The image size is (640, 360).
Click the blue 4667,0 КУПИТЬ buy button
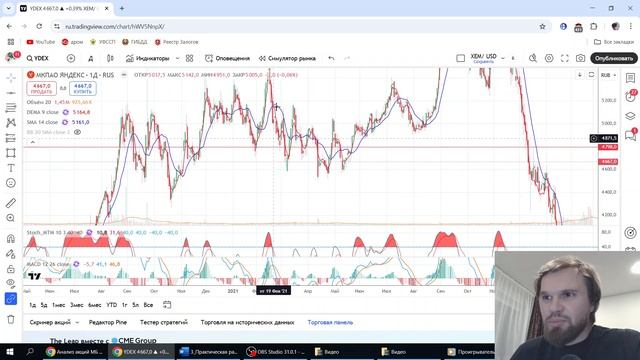(x=83, y=89)
